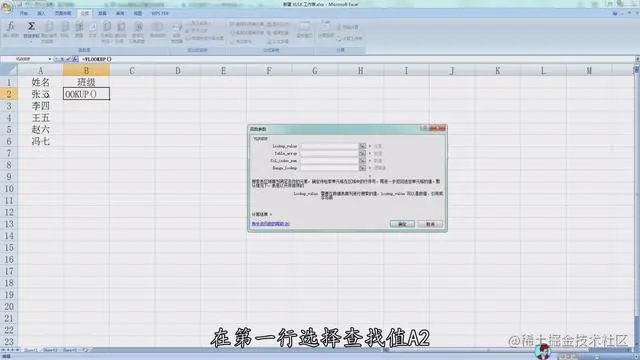Click Trace Precedents in the ribbon
Viewport: 640px width, 360px height.
tap(247, 24)
